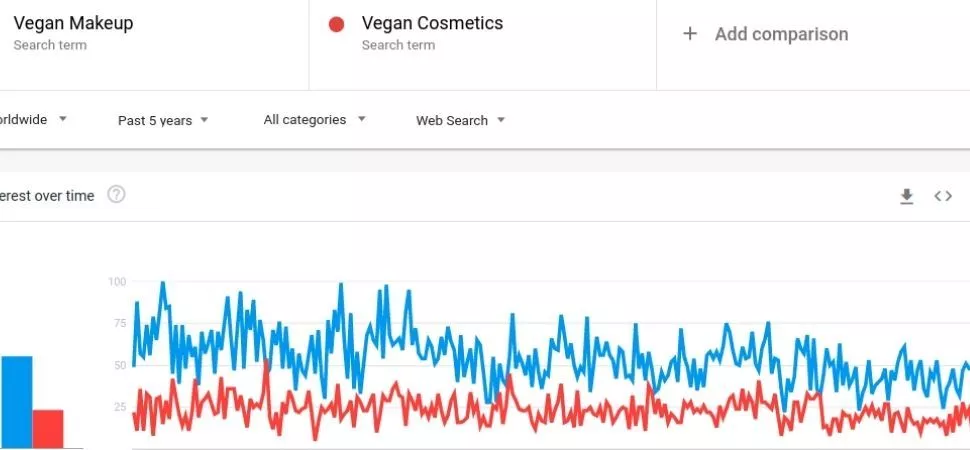Open the interest over time help icon
The height and width of the screenshot is (450, 970).
[116, 195]
